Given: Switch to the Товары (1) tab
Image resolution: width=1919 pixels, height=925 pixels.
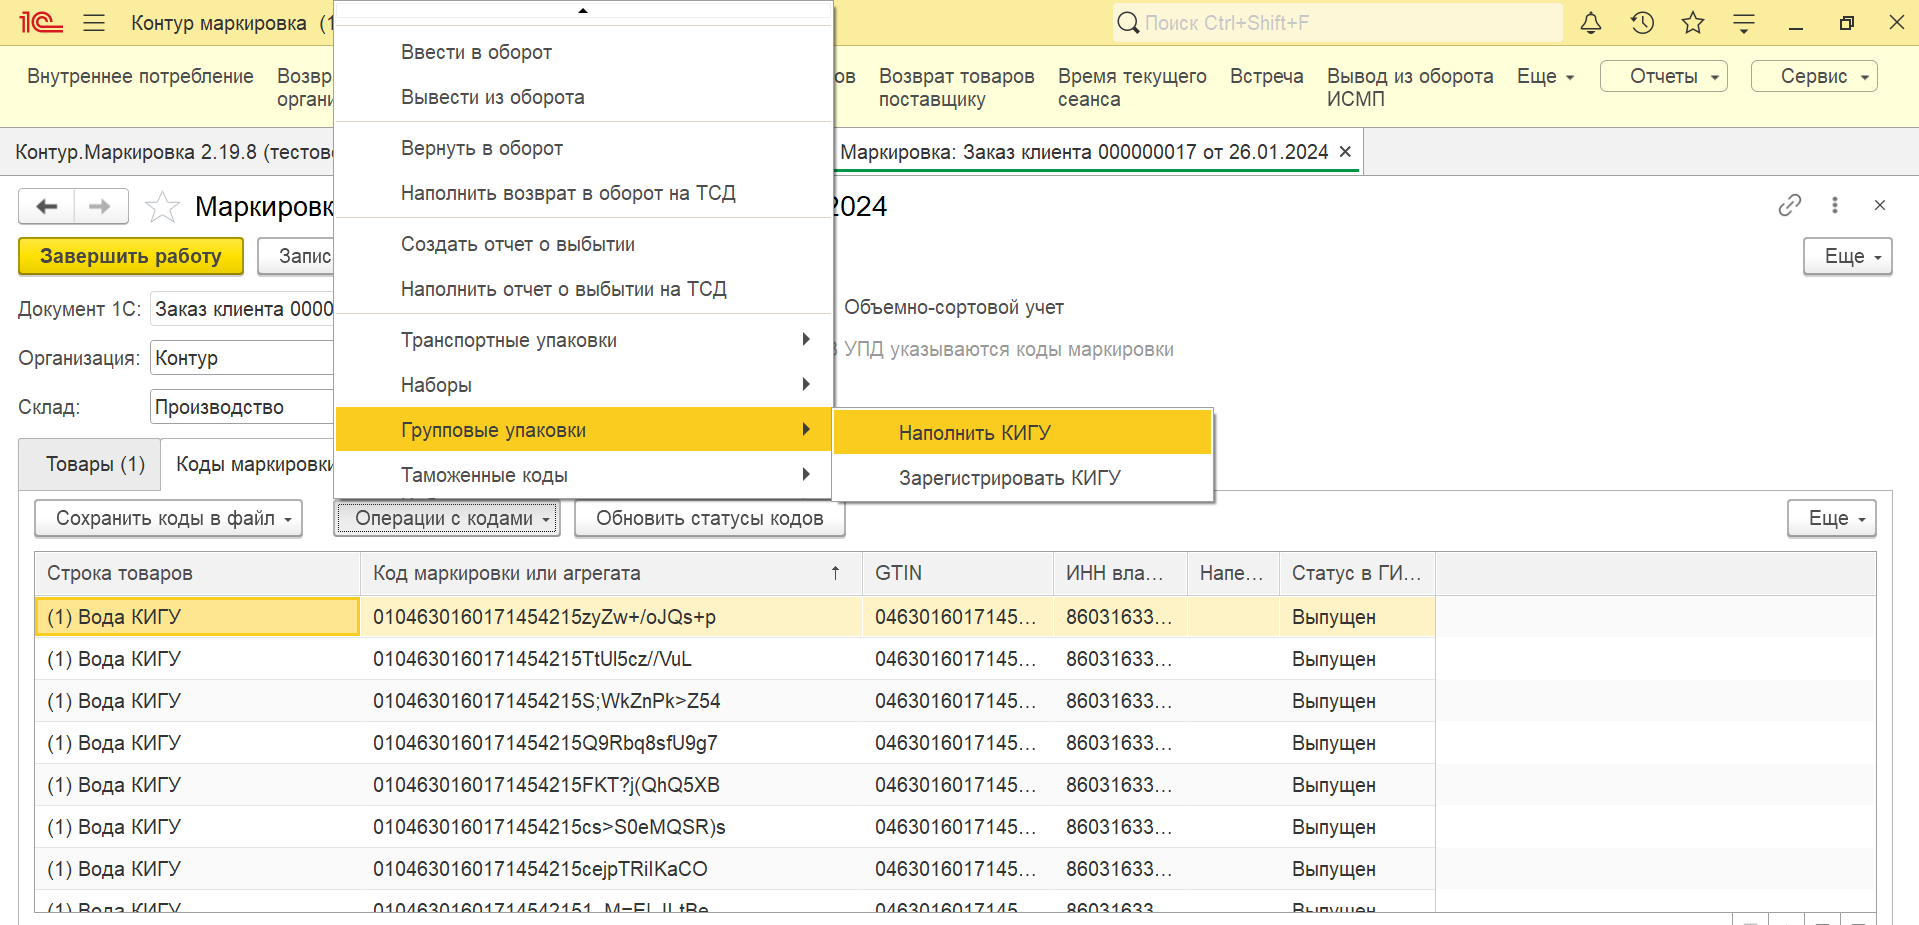Looking at the screenshot, I should pyautogui.click(x=90, y=464).
